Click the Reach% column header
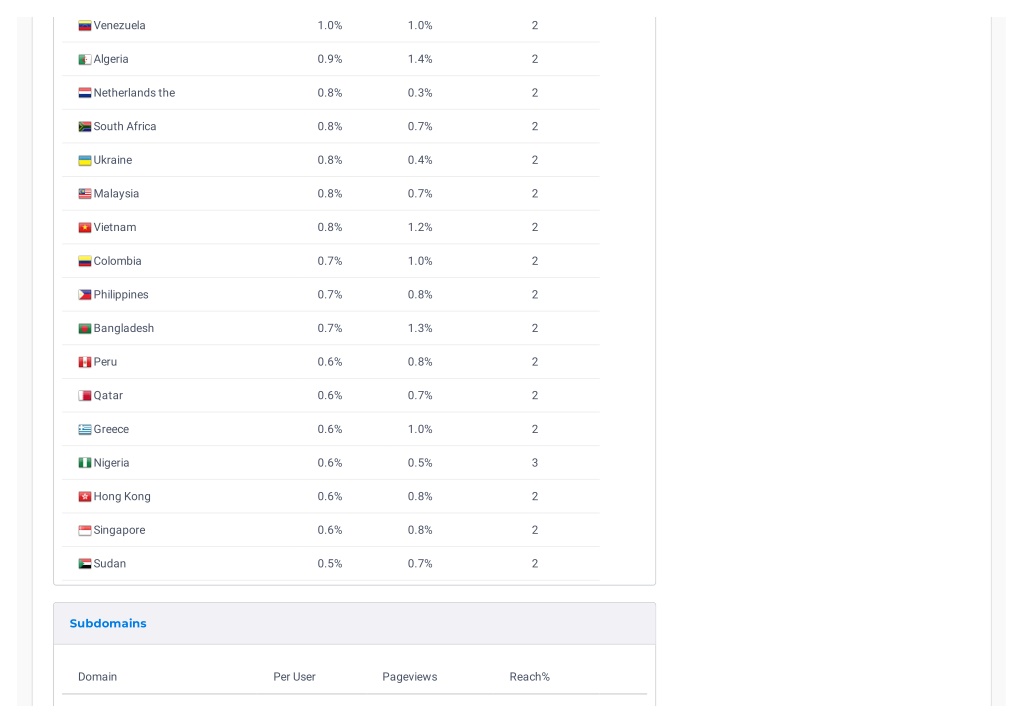The height and width of the screenshot is (723, 1024). coord(530,677)
